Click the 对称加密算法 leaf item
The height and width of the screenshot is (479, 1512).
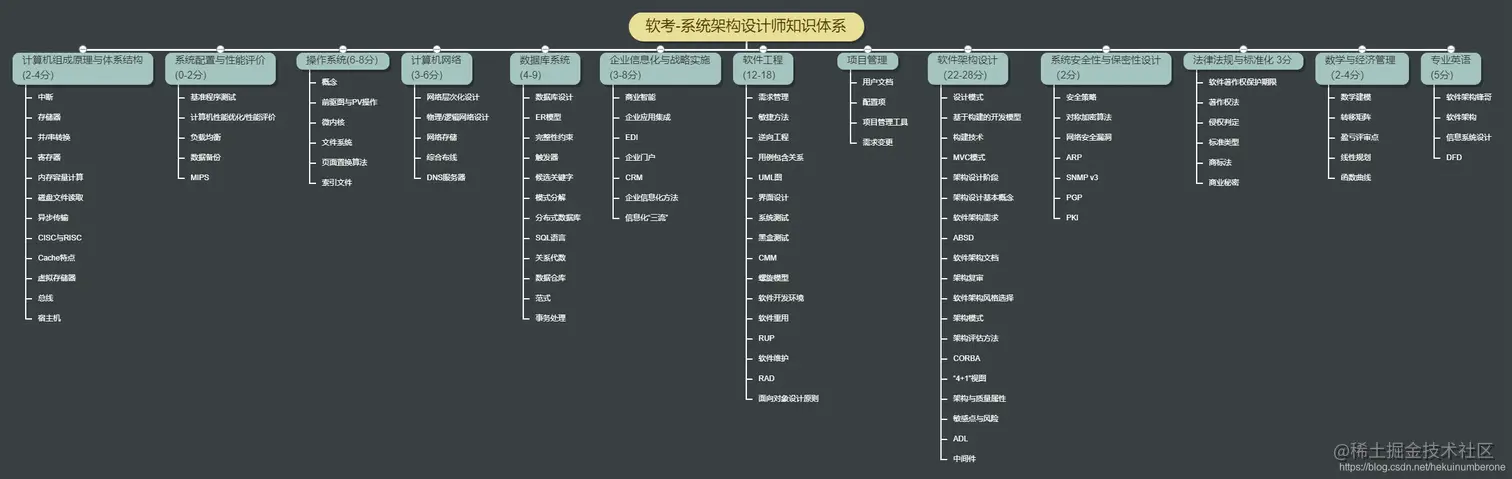click(1088, 117)
